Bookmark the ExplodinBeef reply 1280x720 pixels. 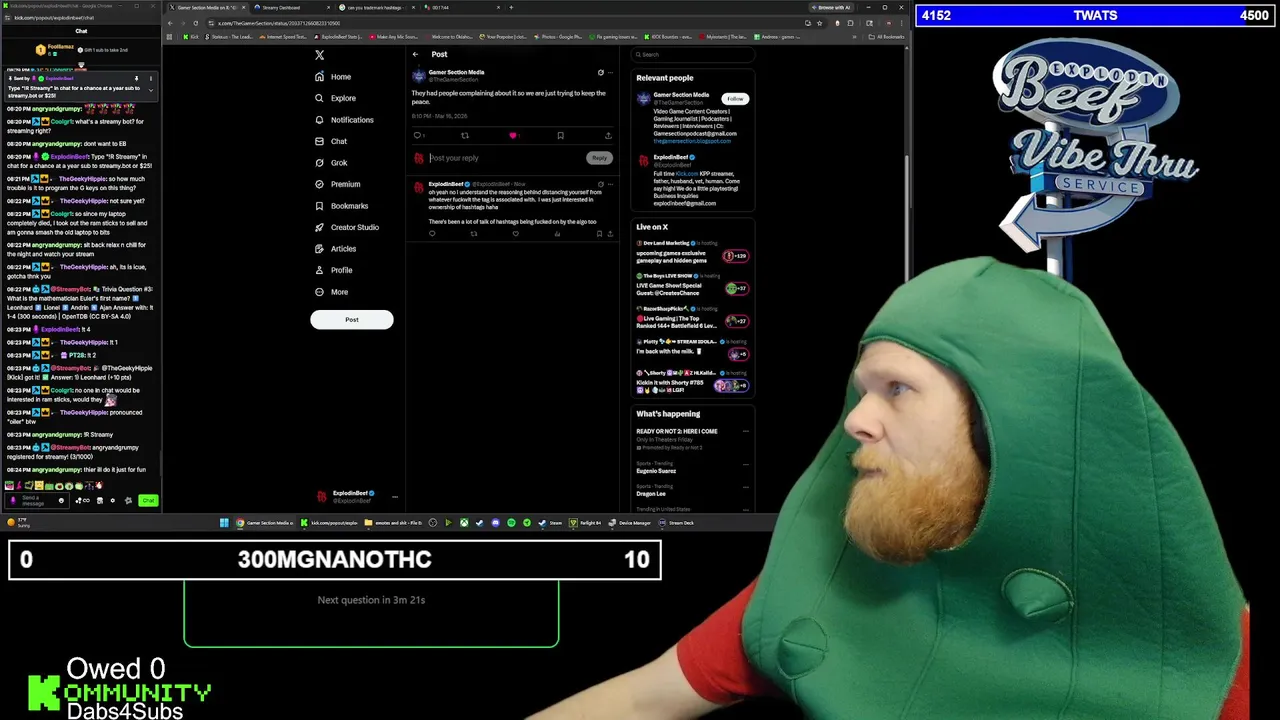[599, 233]
